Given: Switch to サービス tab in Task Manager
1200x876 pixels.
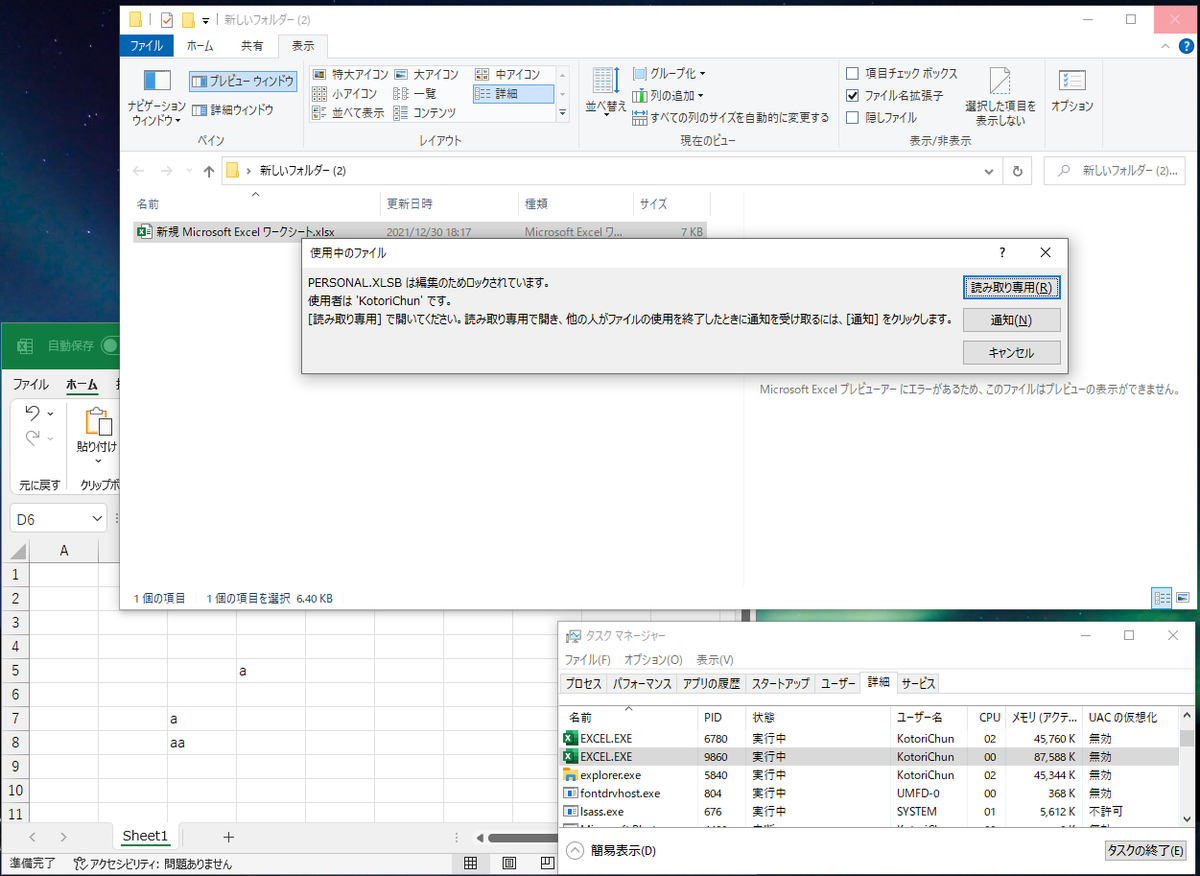Looking at the screenshot, I should [918, 684].
